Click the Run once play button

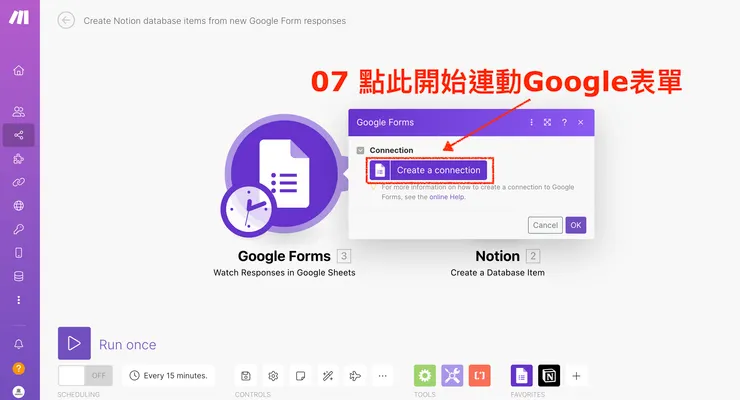(74, 343)
